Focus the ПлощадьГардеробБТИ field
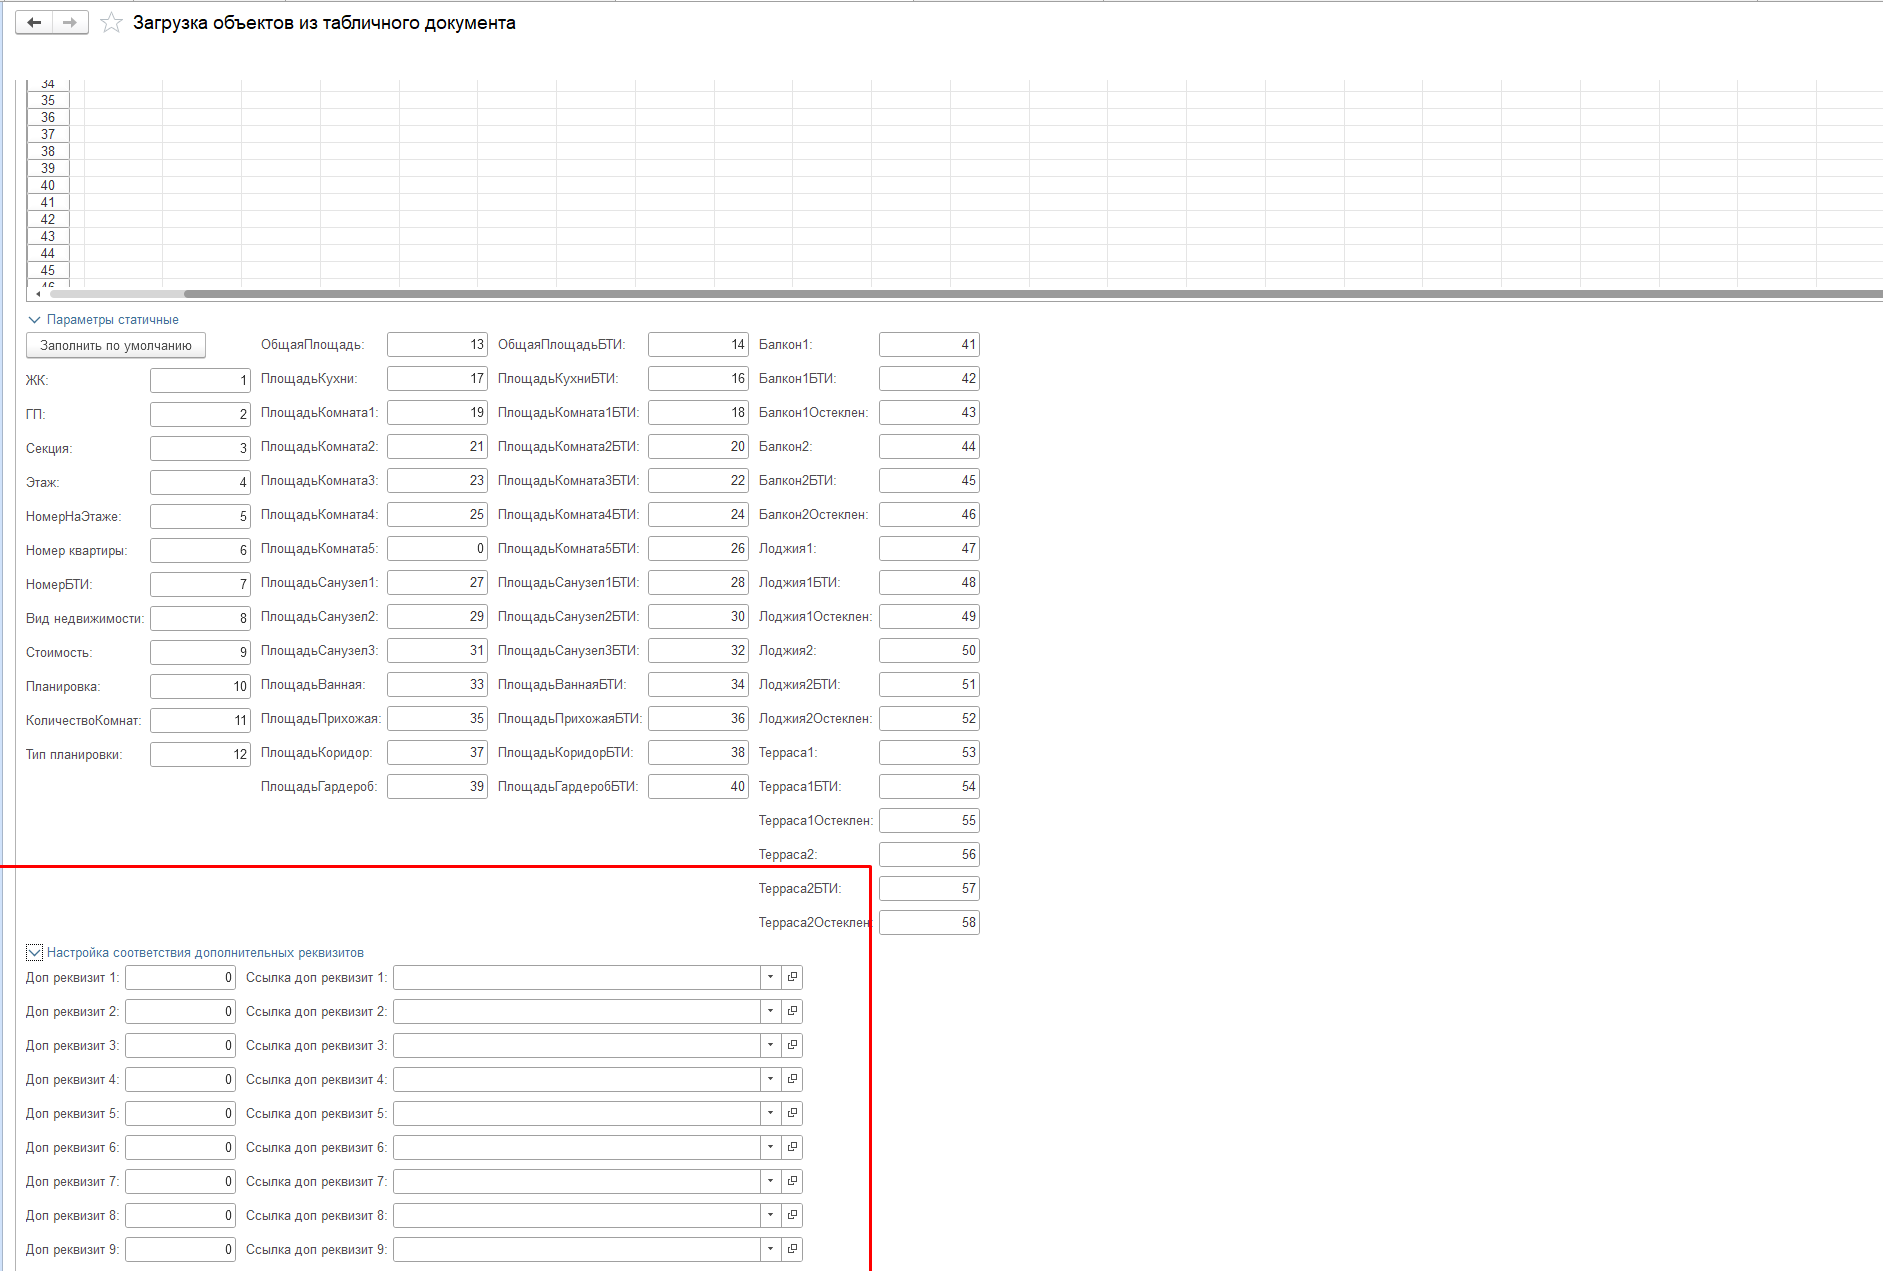1883x1271 pixels. pos(698,786)
